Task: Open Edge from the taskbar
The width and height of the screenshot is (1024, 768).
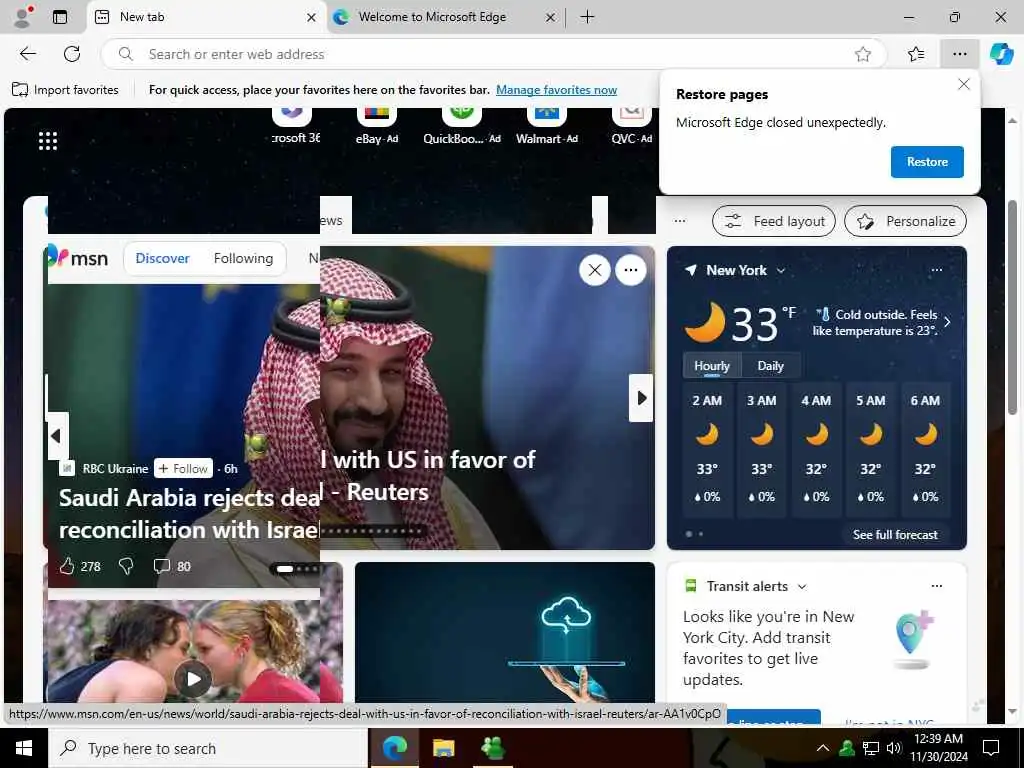Action: pyautogui.click(x=394, y=748)
